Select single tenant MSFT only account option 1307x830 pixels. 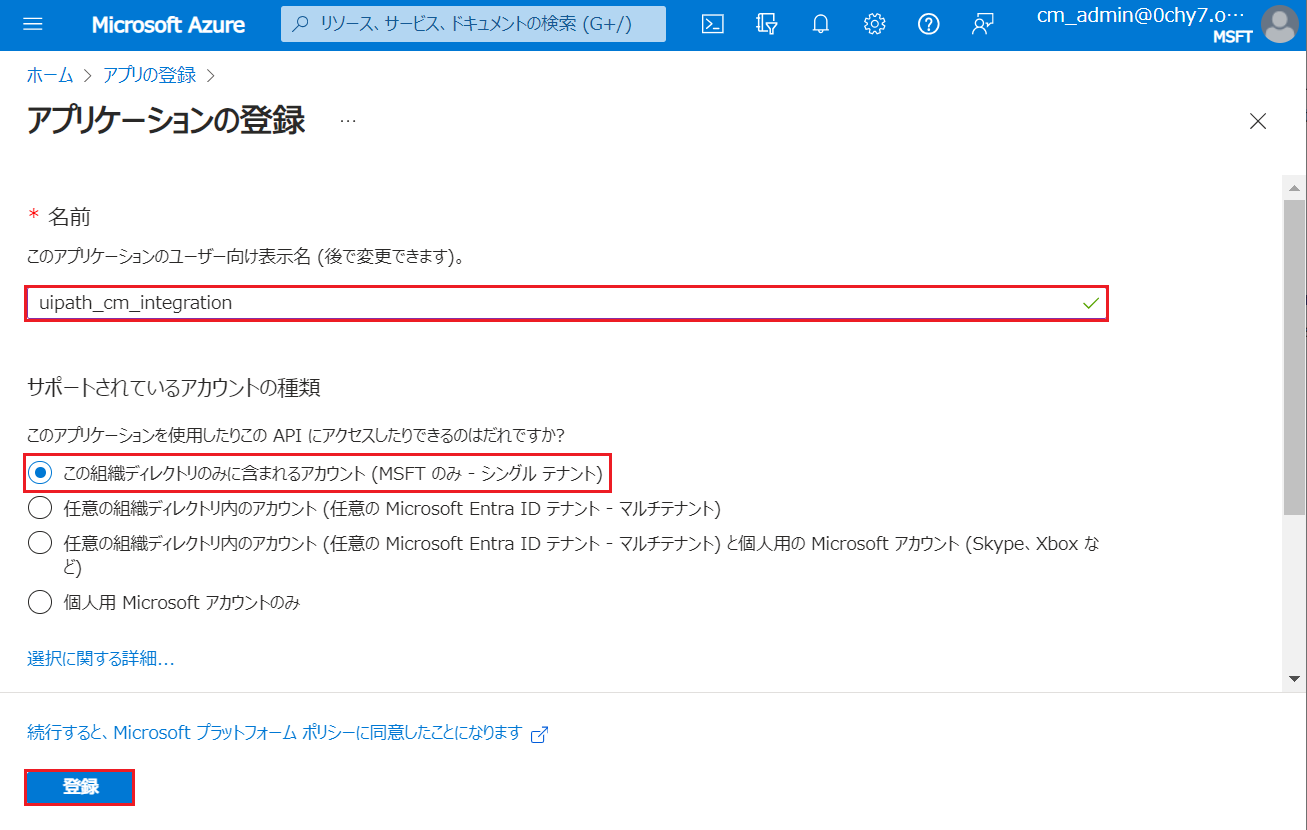(318, 473)
